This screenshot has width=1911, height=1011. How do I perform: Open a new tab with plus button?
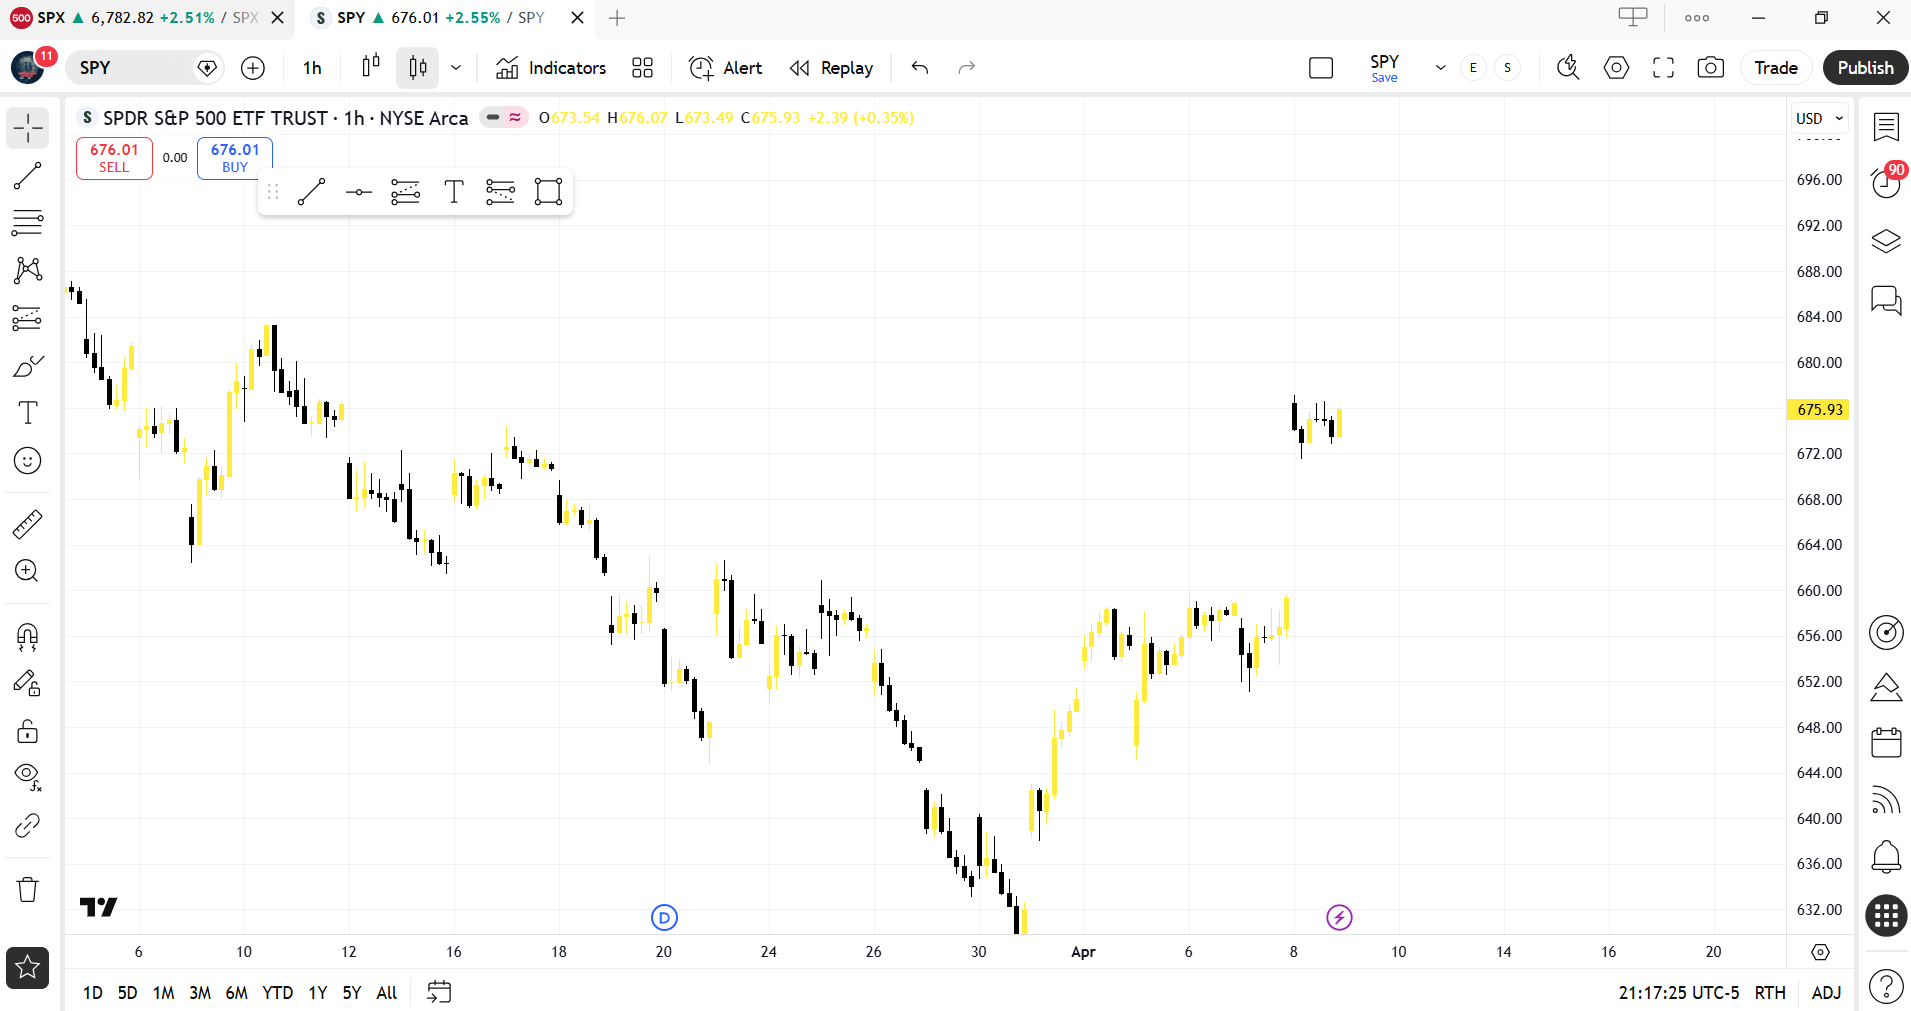pyautogui.click(x=617, y=18)
